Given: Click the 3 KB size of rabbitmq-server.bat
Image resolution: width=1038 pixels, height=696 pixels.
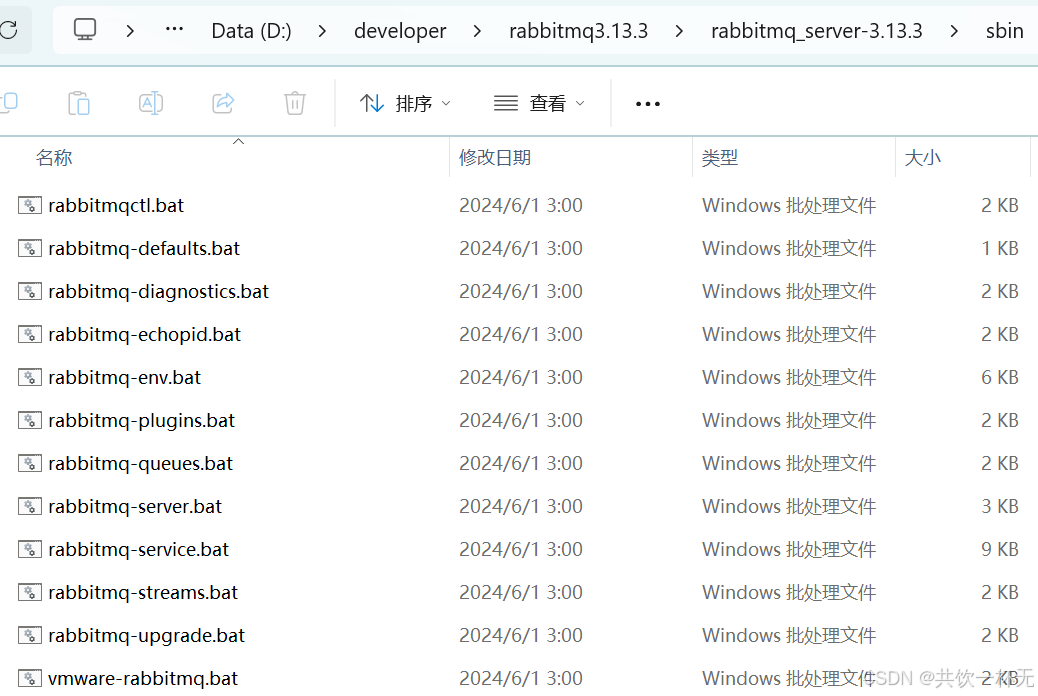Looking at the screenshot, I should (1000, 507).
